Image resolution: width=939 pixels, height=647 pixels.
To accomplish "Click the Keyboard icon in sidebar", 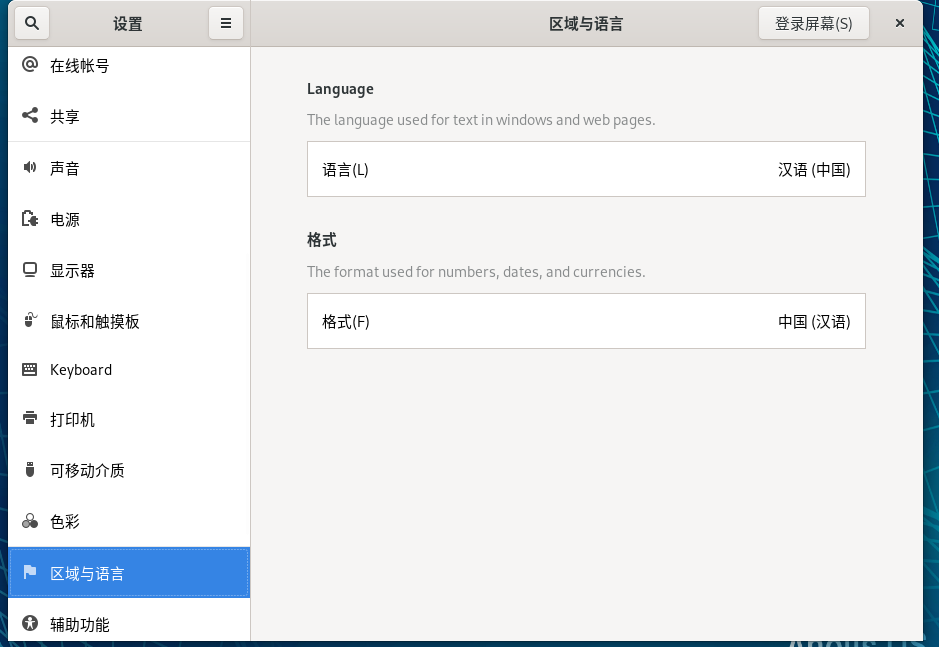I will [x=30, y=370].
